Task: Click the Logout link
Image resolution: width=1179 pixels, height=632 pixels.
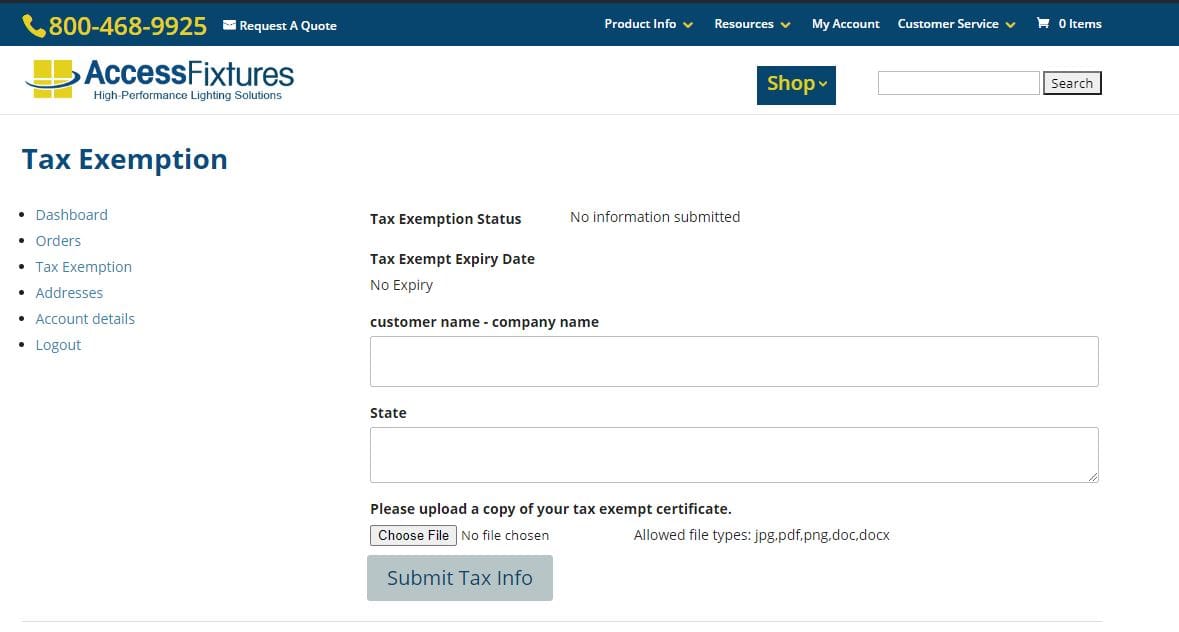Action: point(58,345)
